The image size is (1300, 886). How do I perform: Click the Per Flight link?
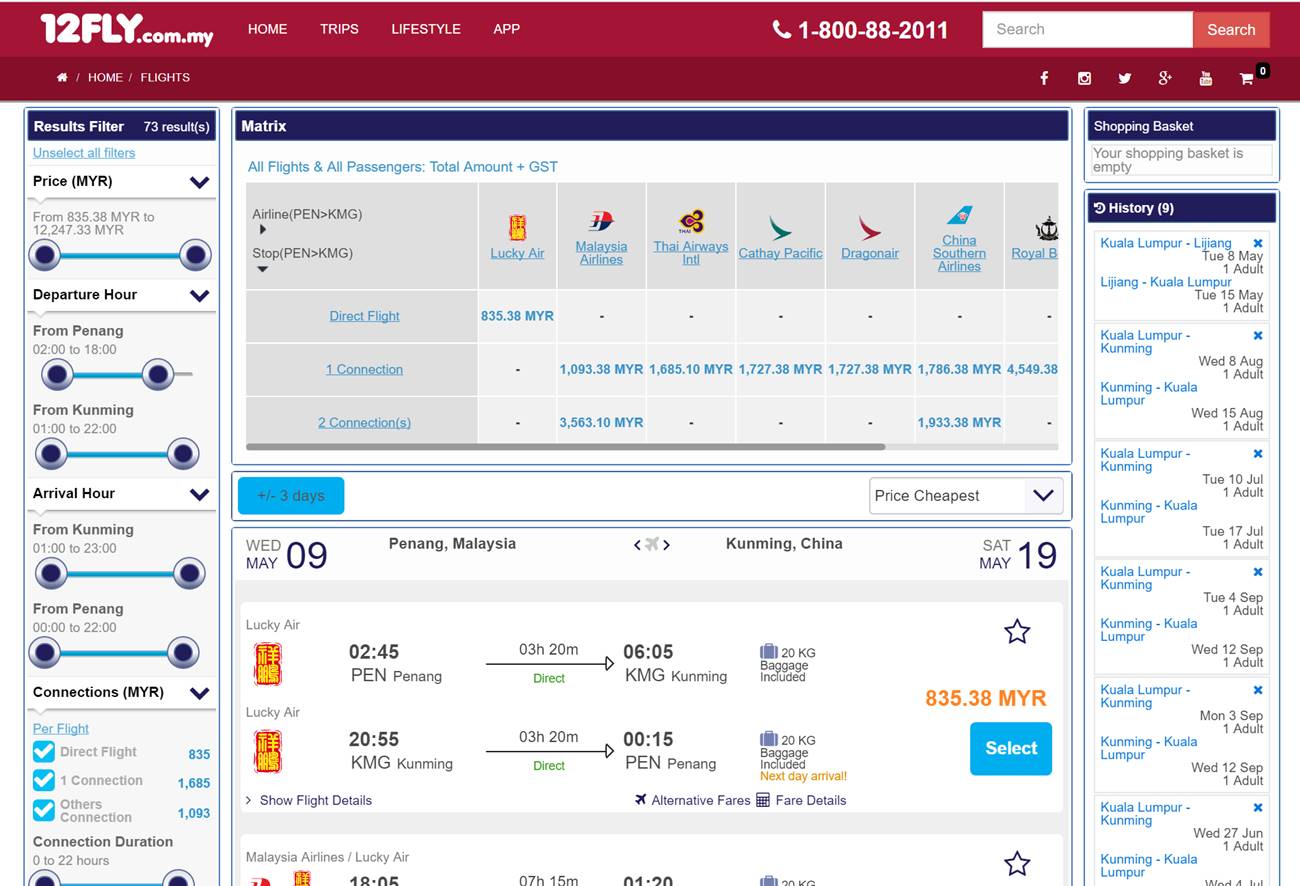[x=61, y=729]
